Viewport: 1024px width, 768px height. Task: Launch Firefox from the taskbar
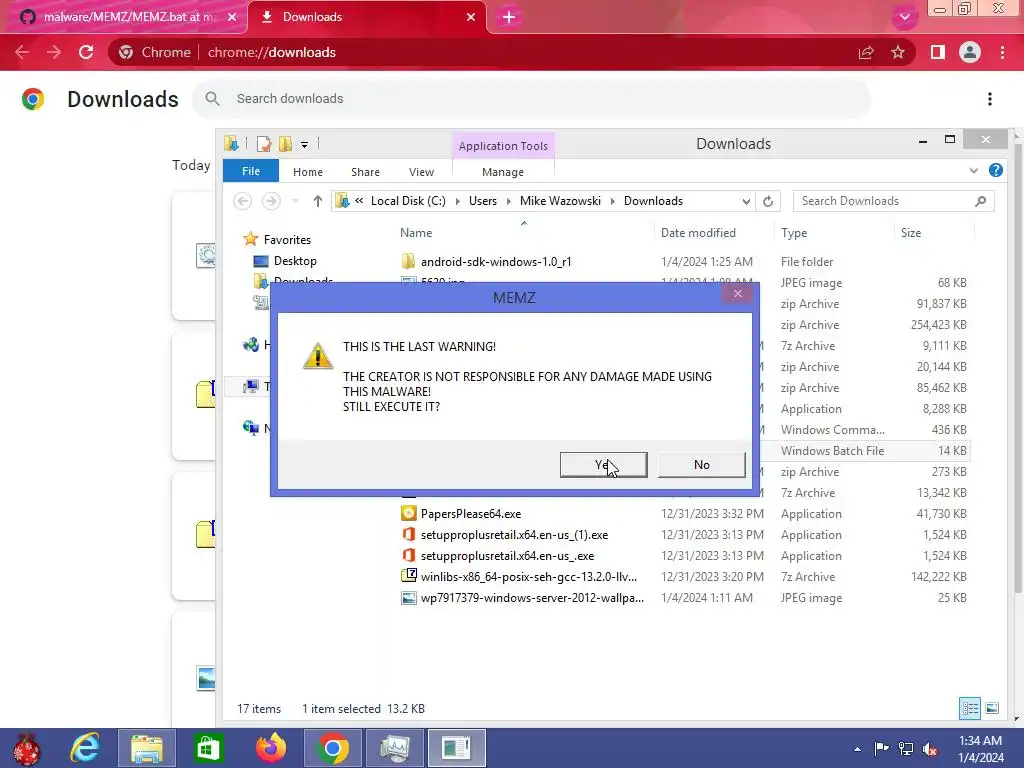click(270, 748)
